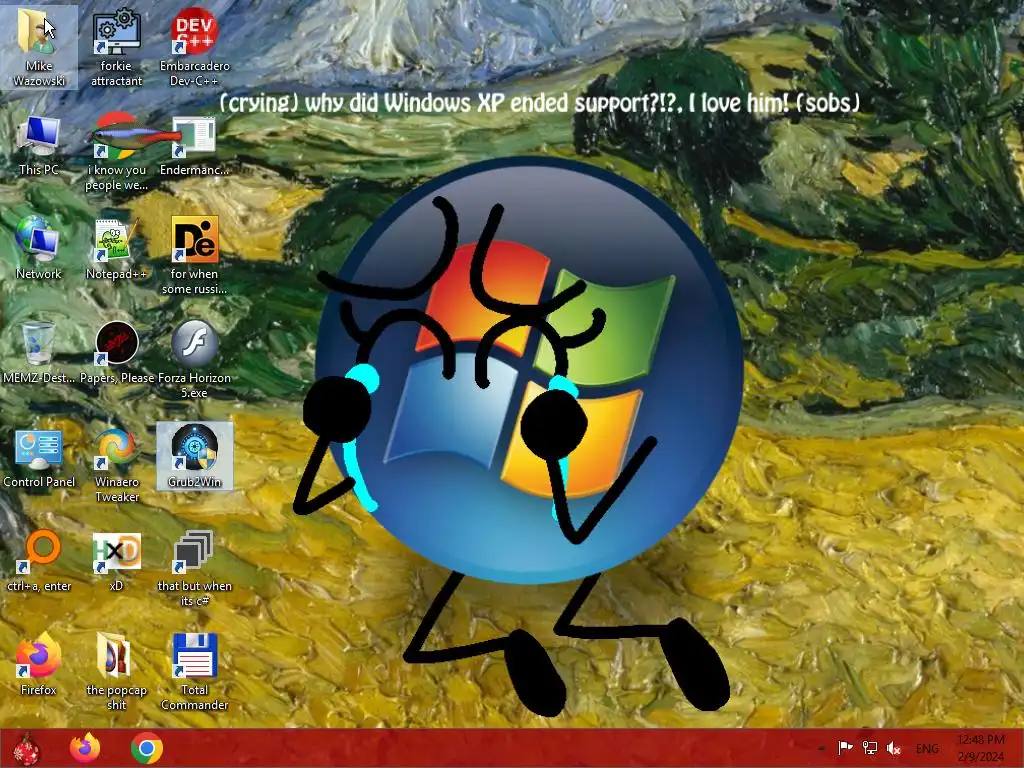Select the Mike Wazowski folder icon

click(38, 46)
